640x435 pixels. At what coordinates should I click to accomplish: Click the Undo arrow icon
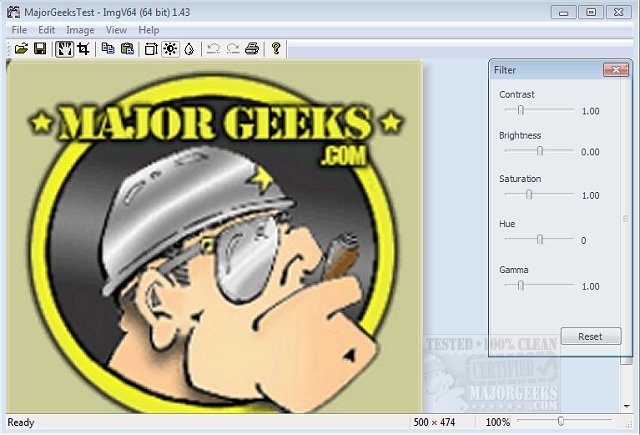213,49
